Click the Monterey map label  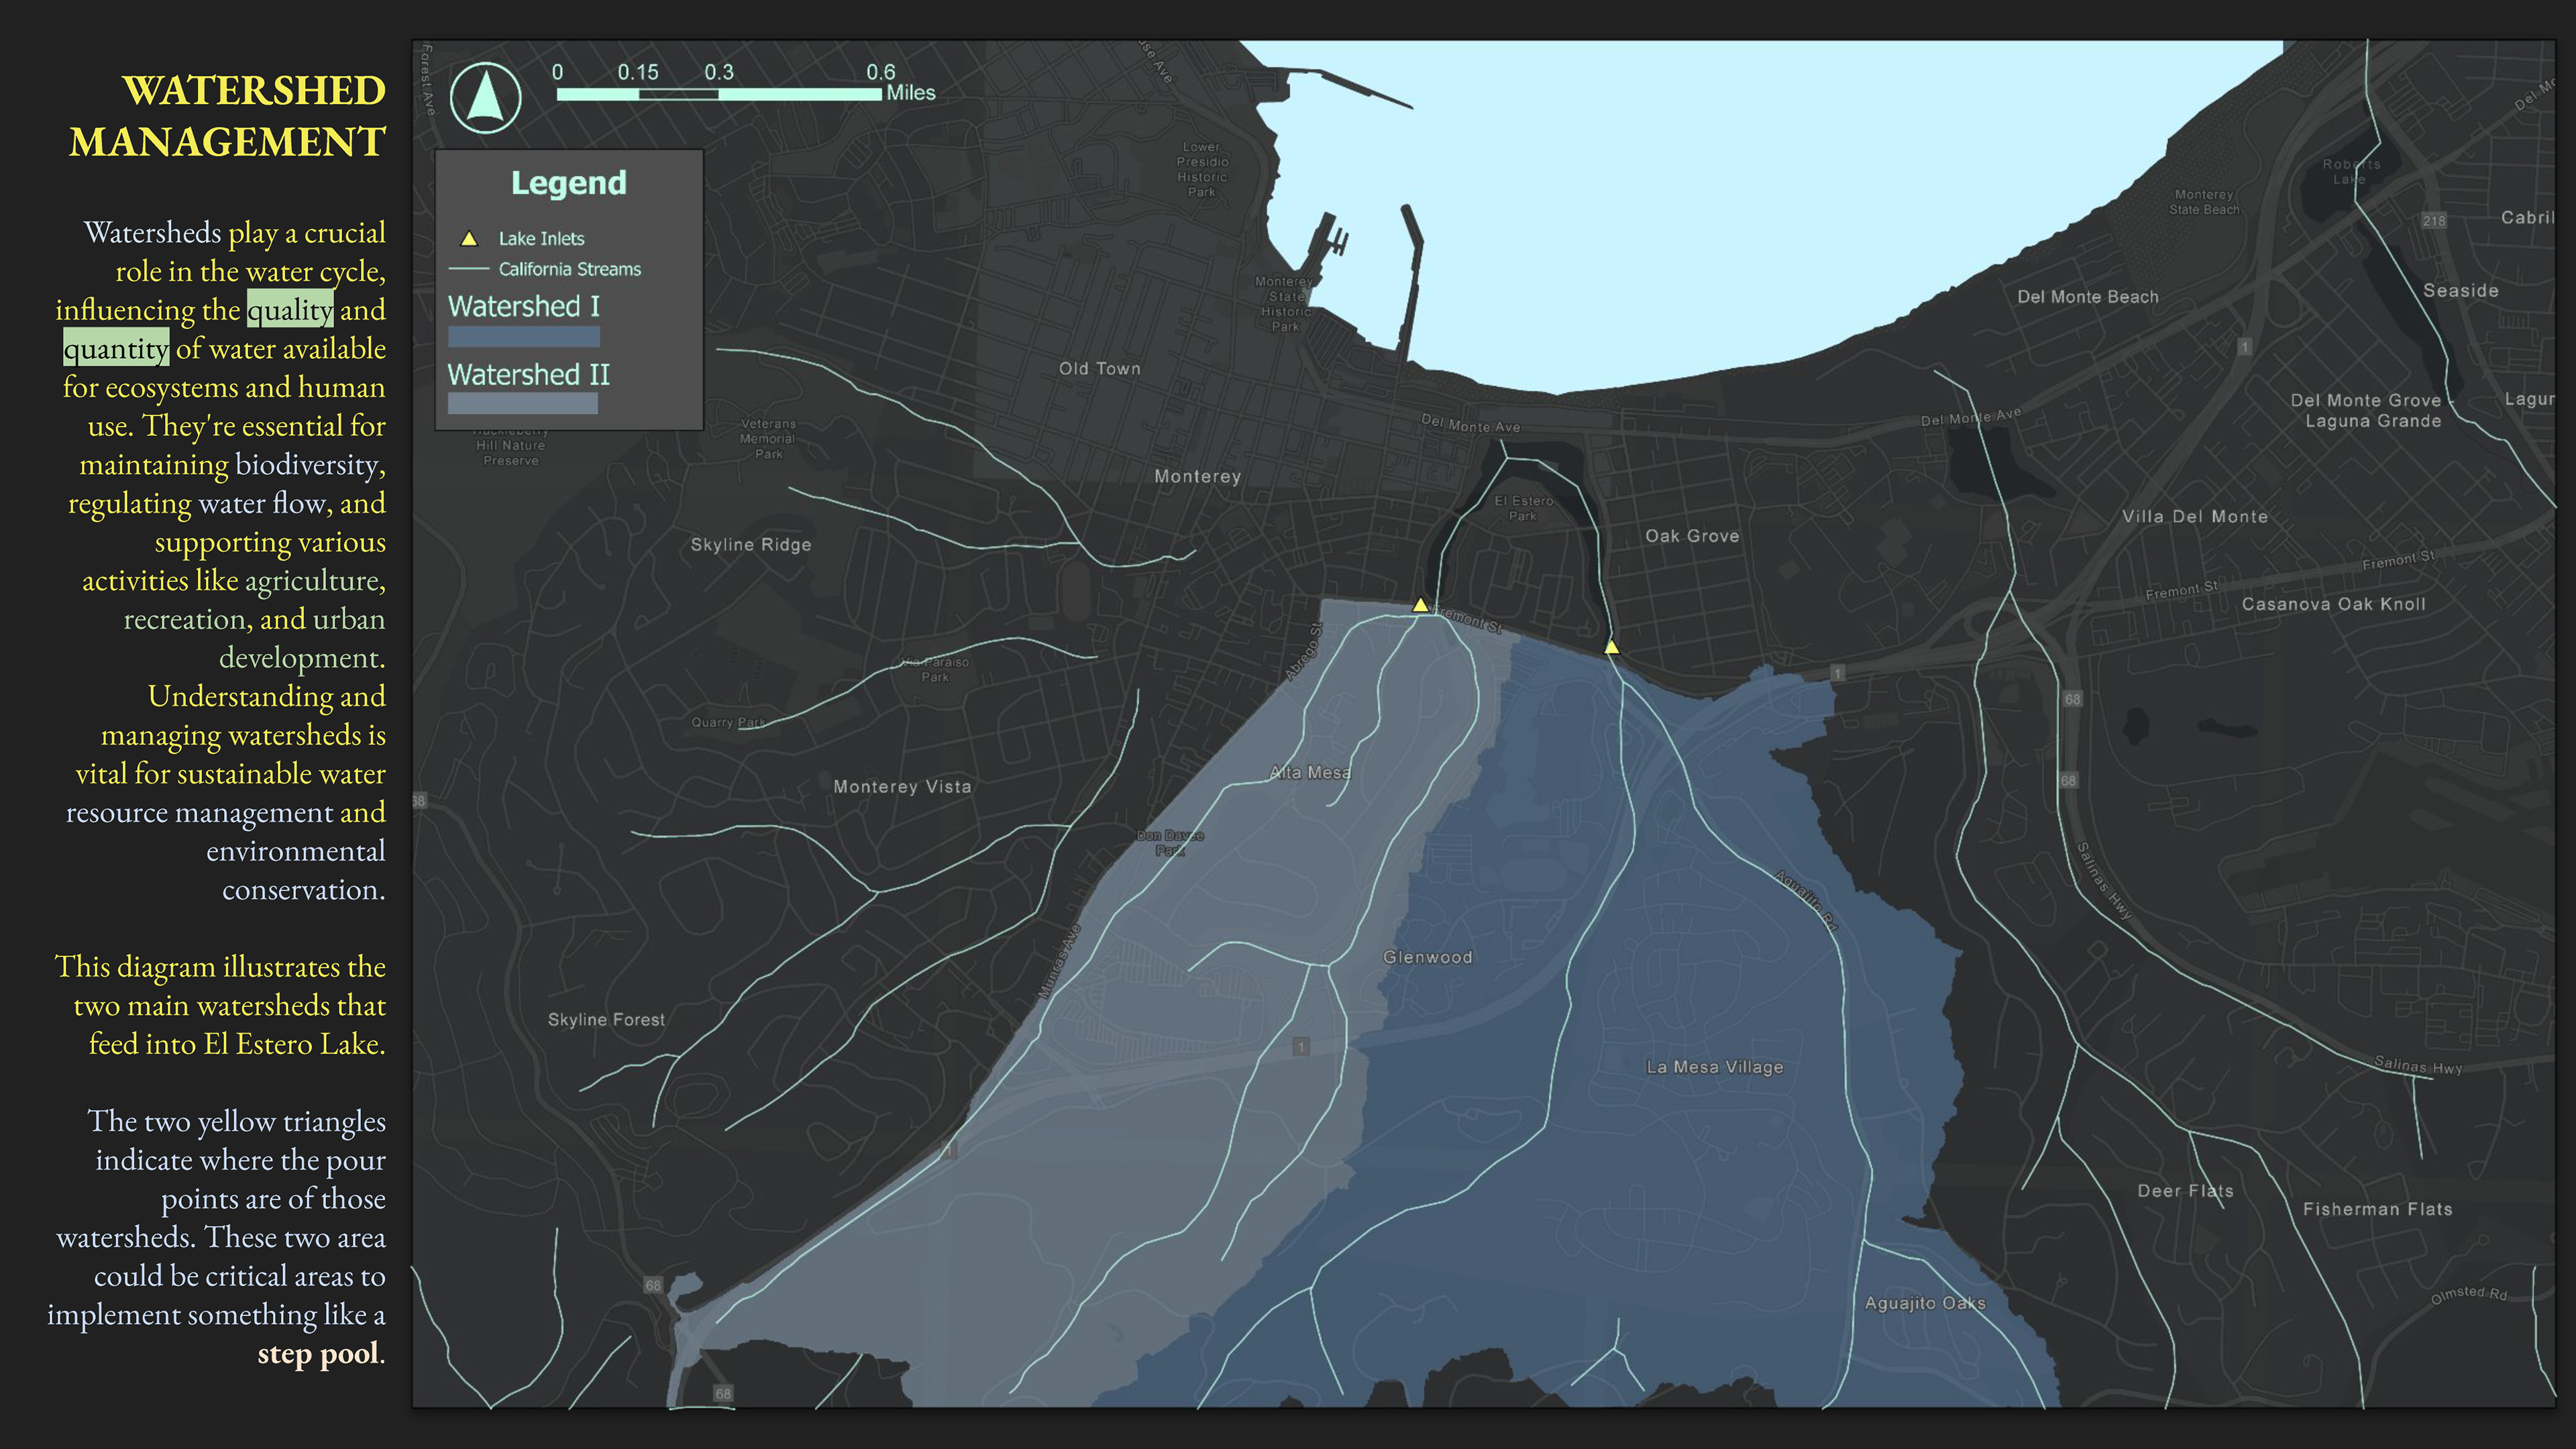(x=1197, y=477)
